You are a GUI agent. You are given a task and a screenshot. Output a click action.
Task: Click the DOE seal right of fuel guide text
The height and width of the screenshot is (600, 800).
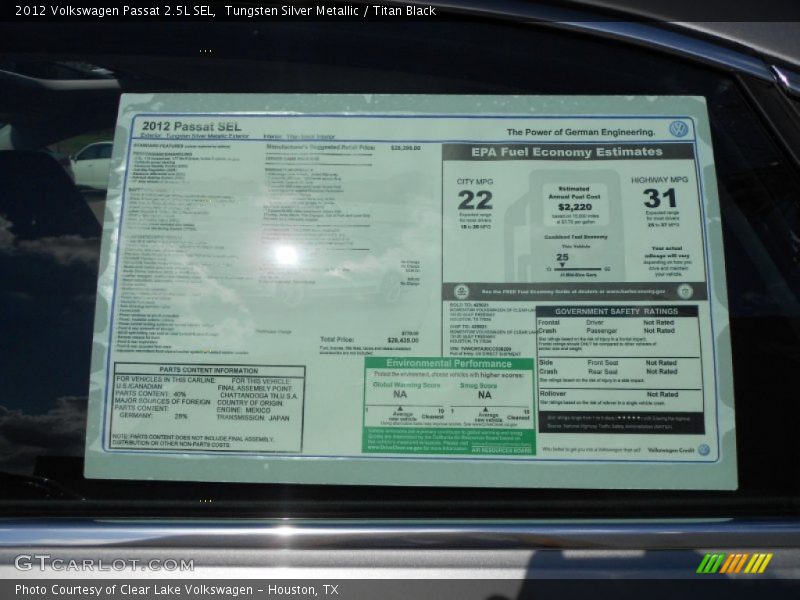684,291
